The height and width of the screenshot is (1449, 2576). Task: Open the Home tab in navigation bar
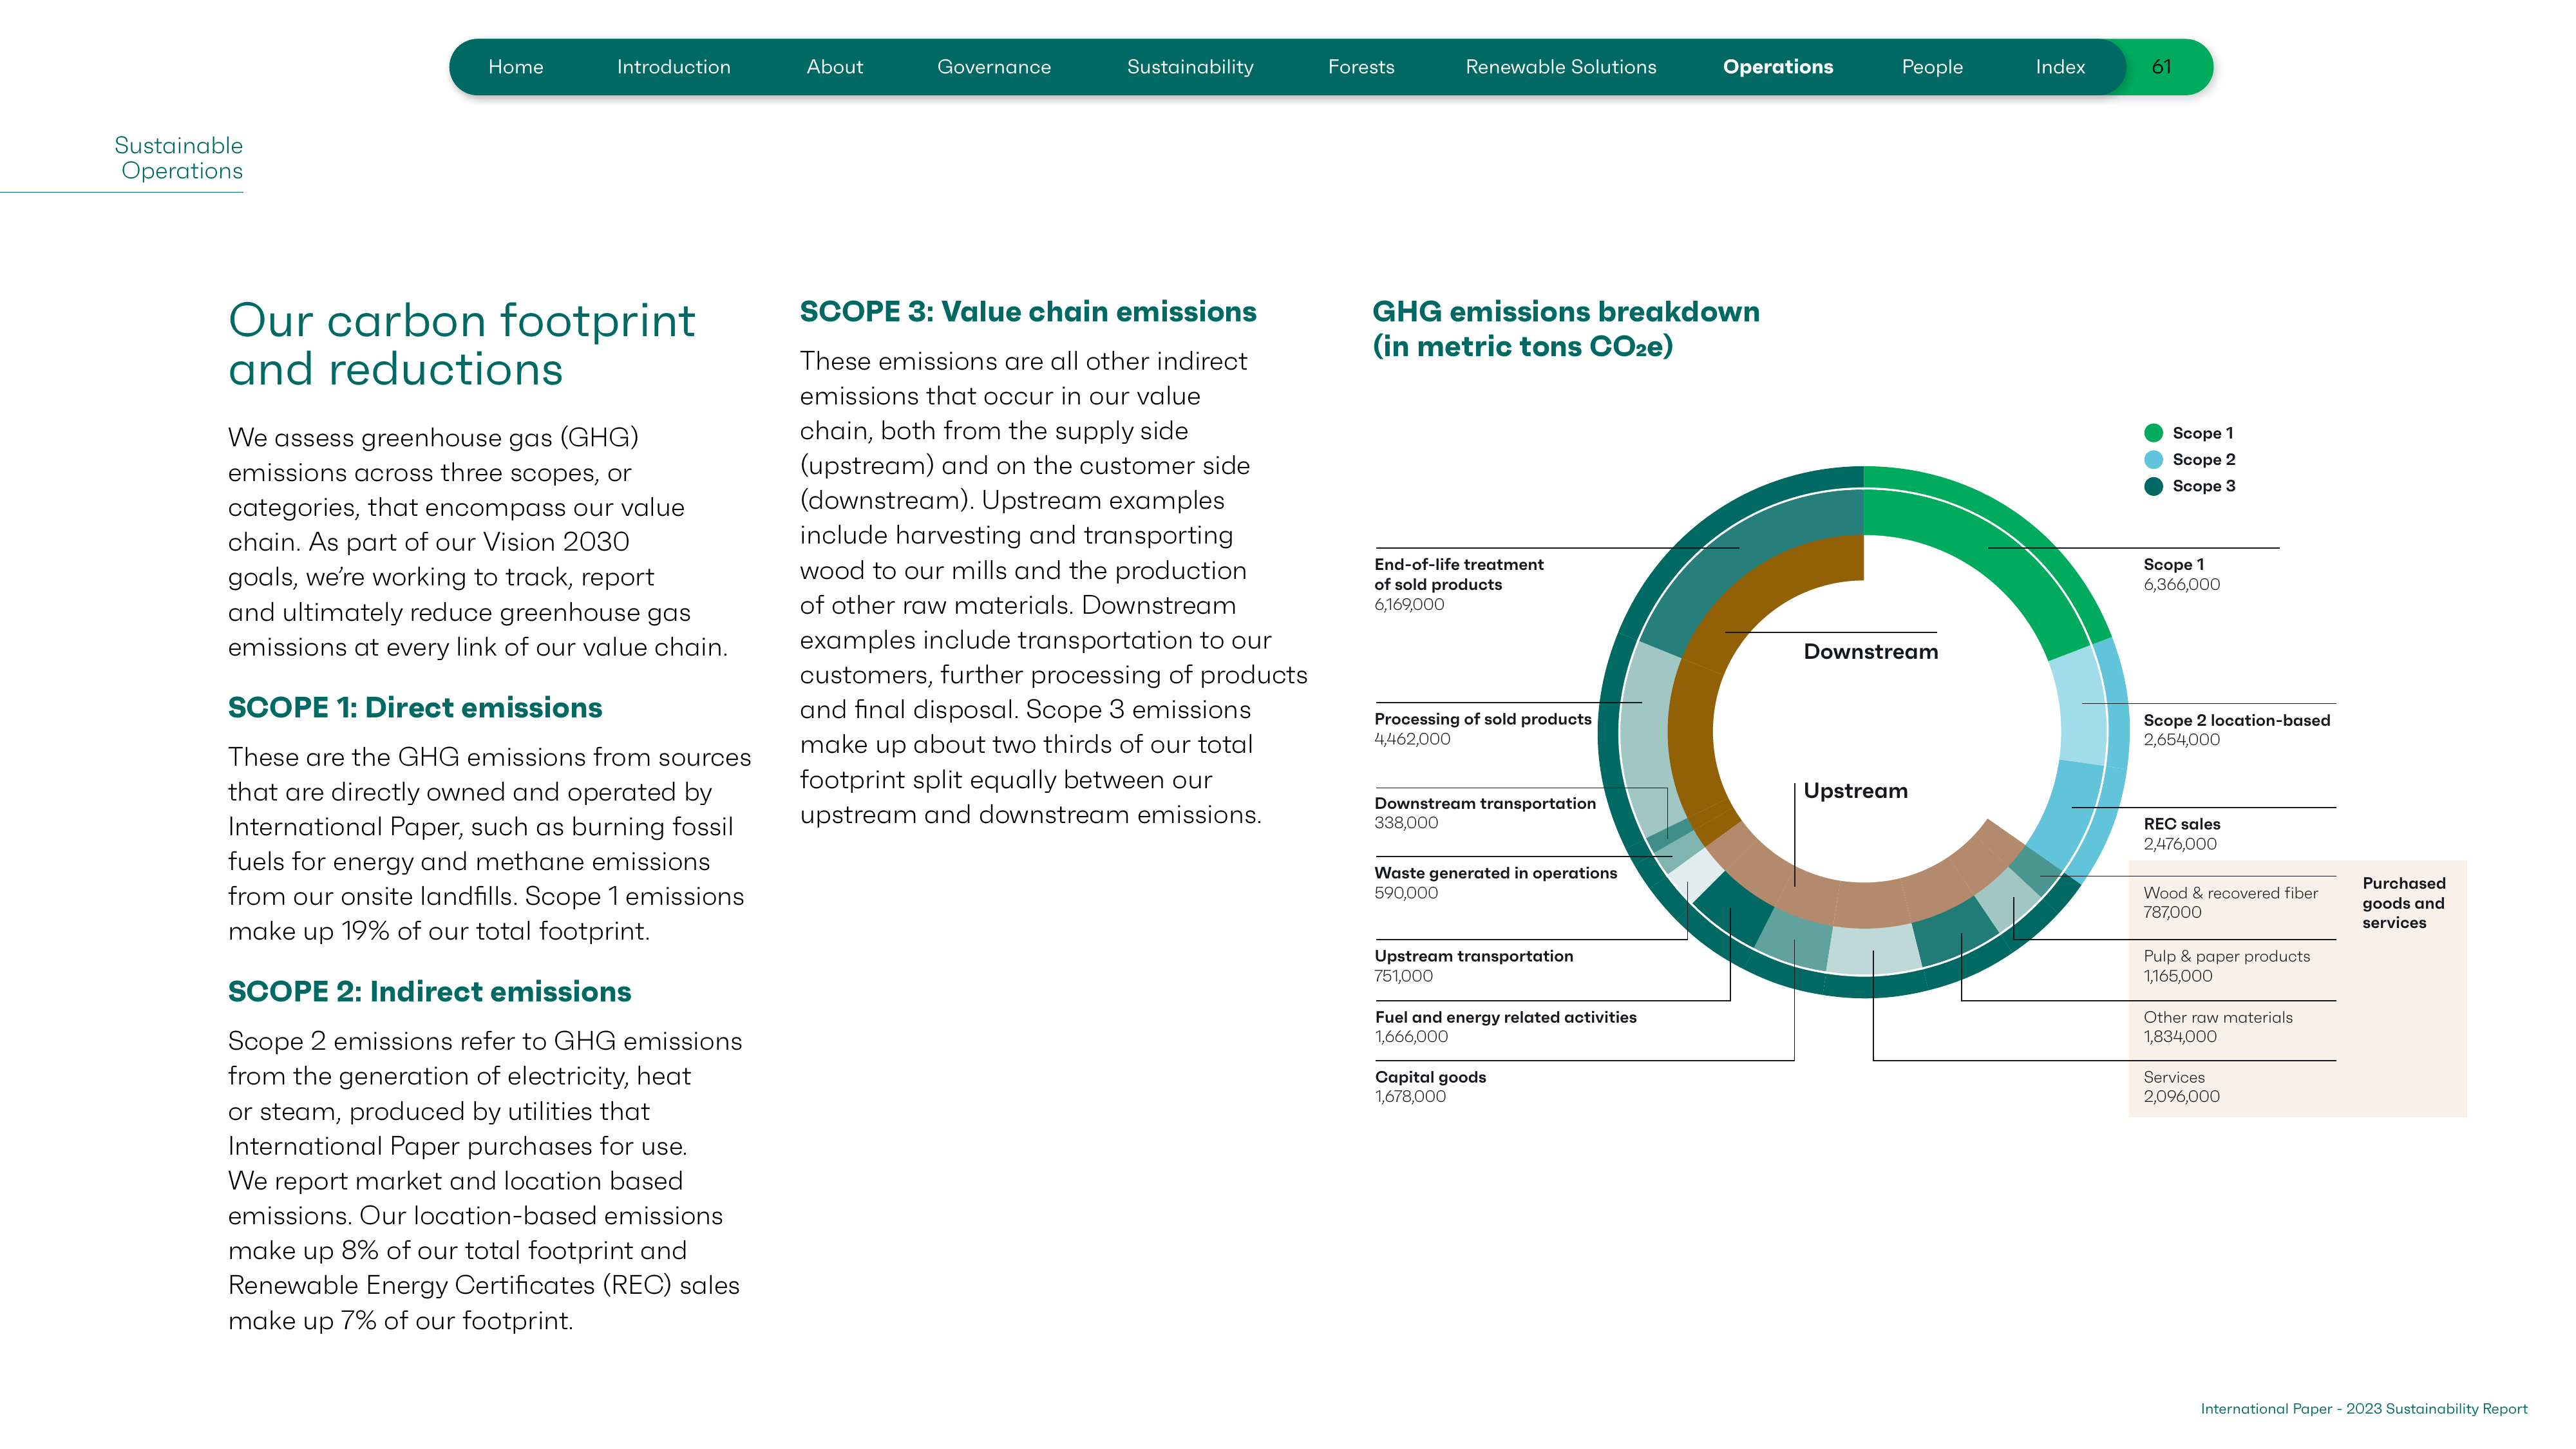click(x=515, y=67)
